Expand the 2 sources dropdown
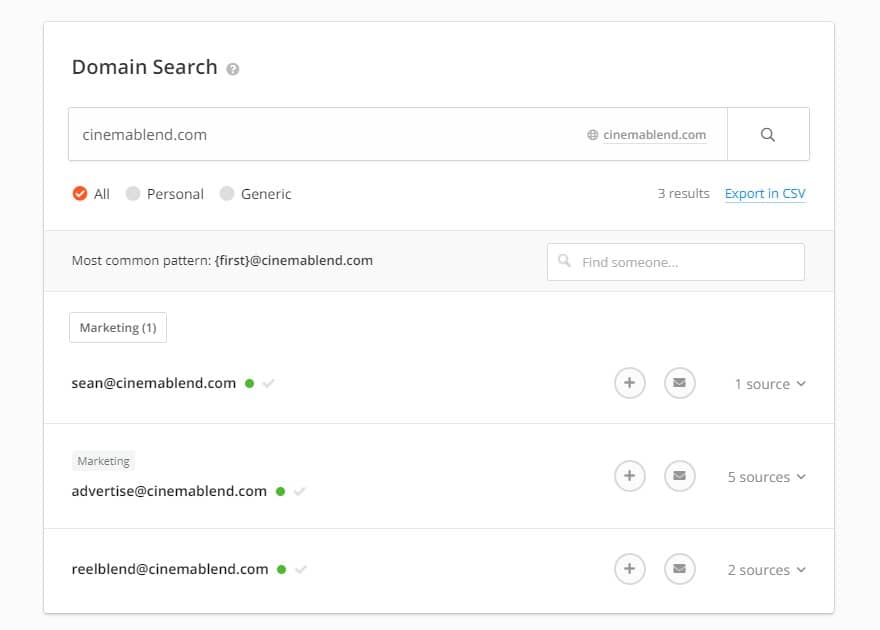This screenshot has width=880, height=630. (767, 570)
